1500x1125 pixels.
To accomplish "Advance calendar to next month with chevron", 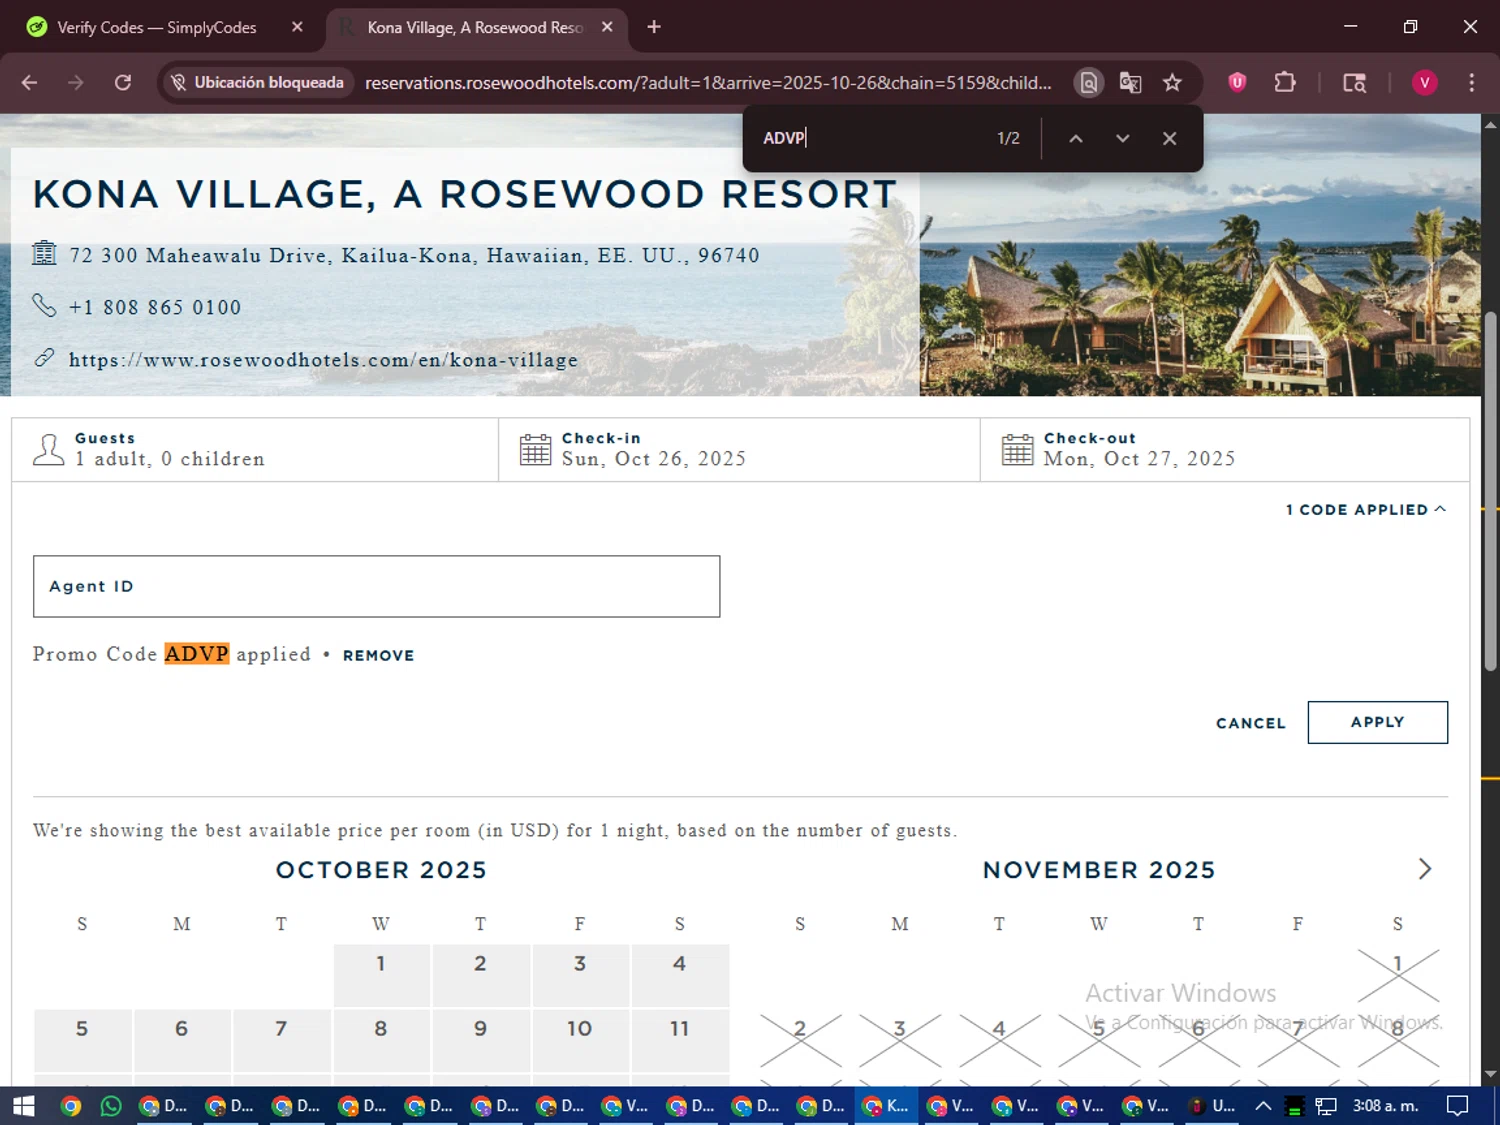I will point(1425,869).
